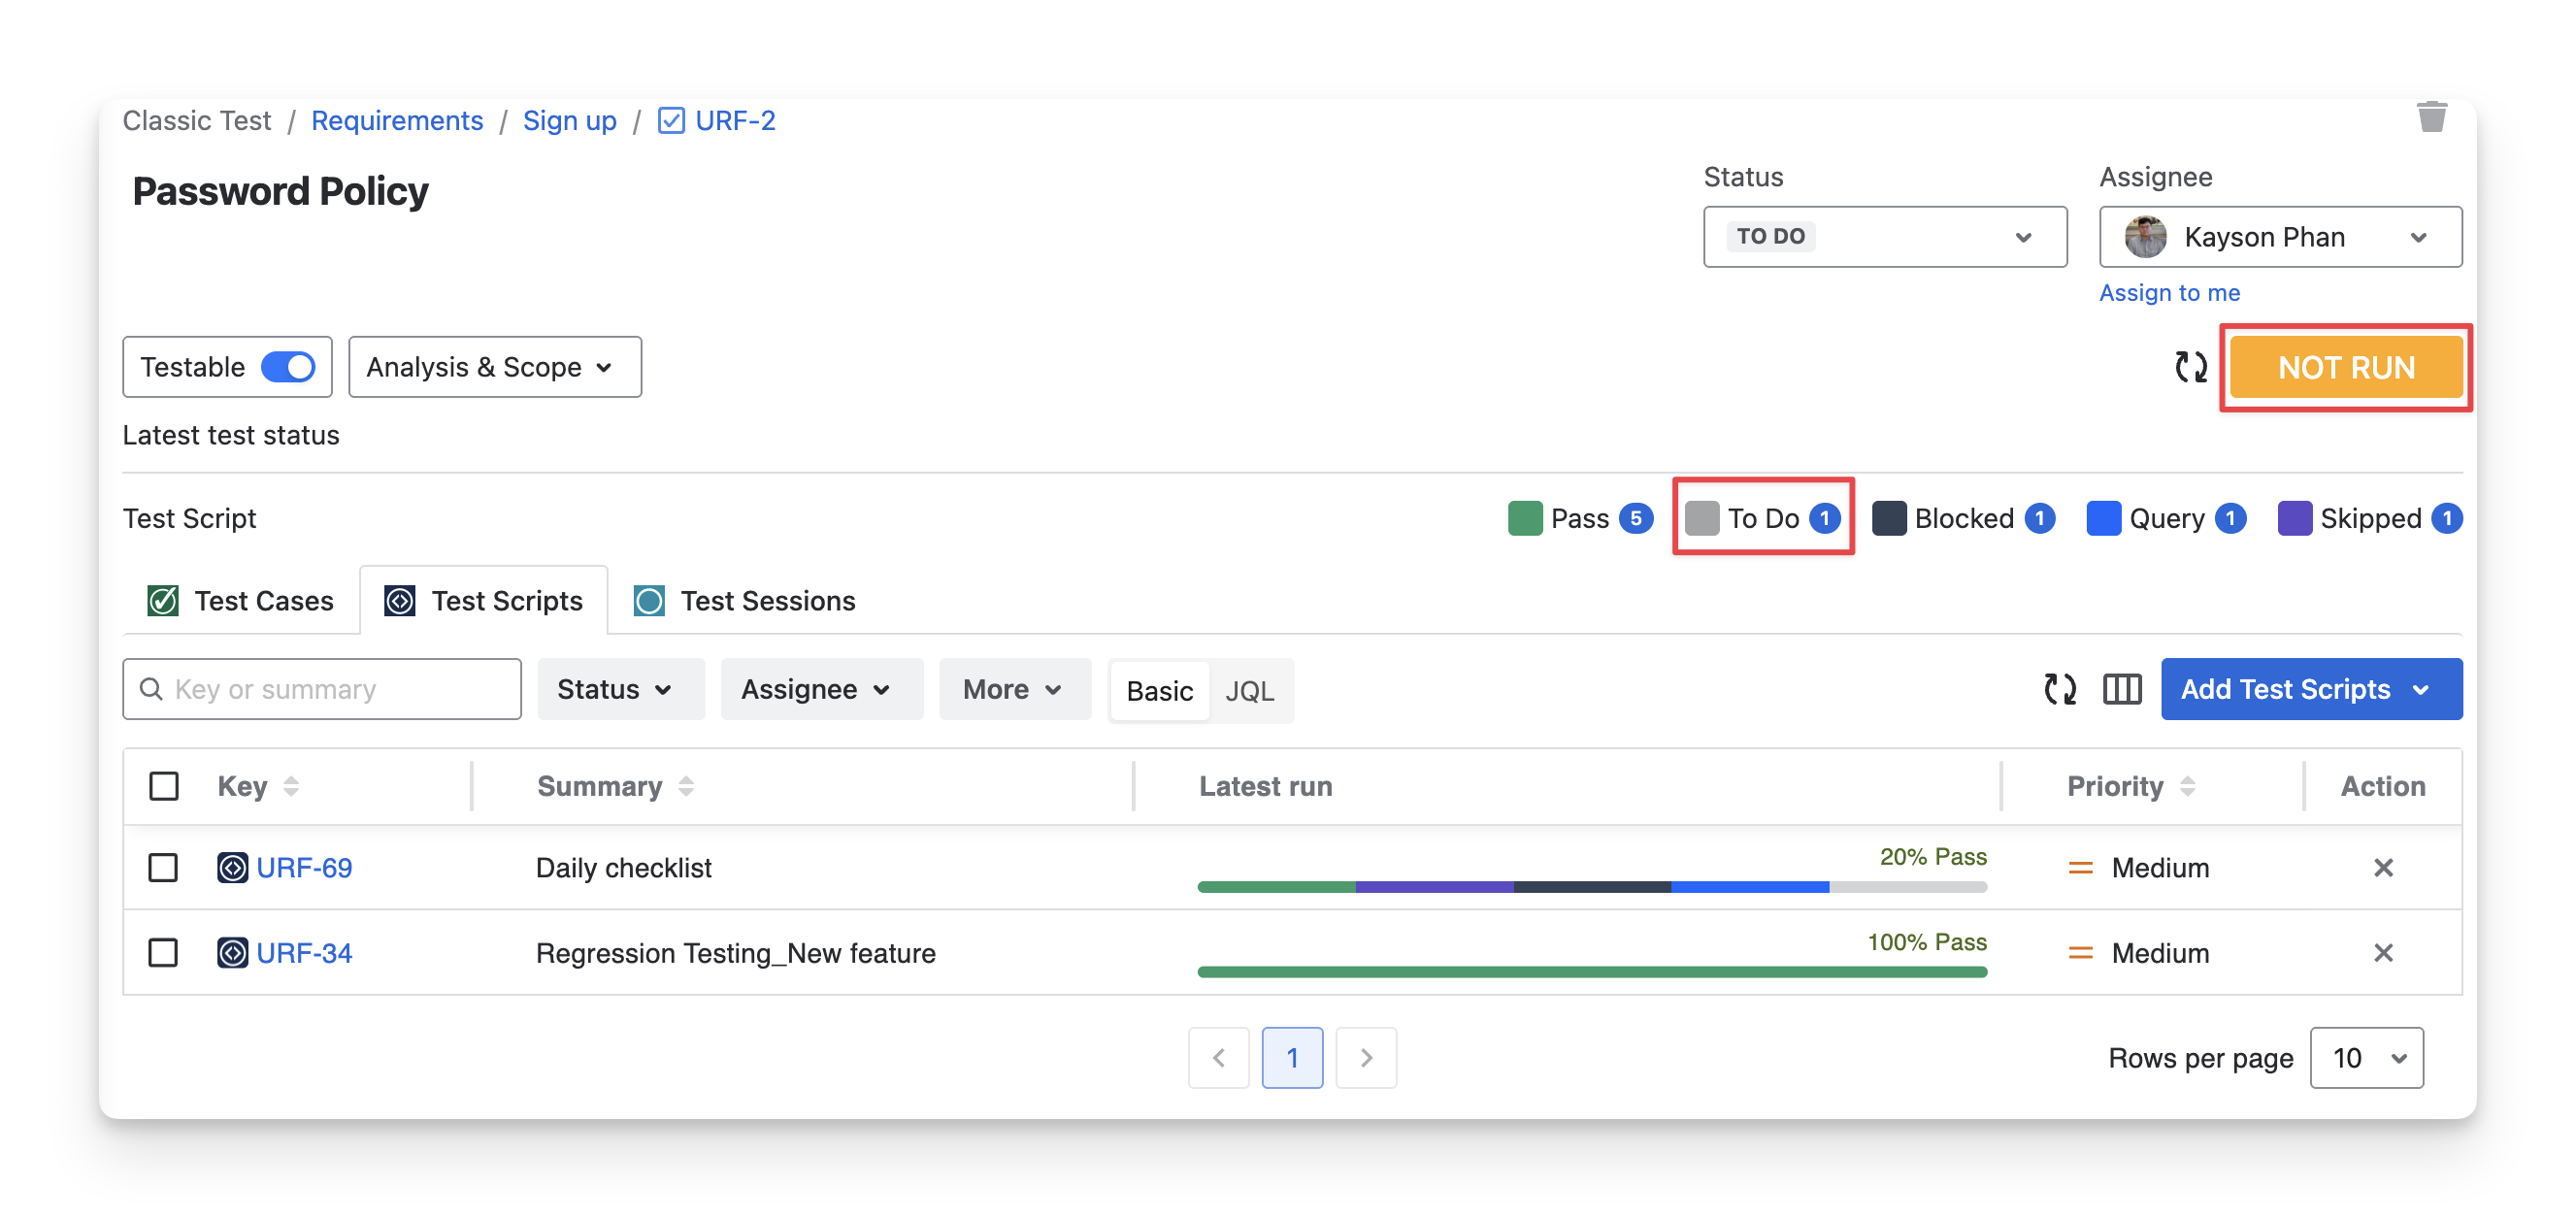This screenshot has width=2576, height=1218.
Task: Click the green Pass color swatch
Action: click(1524, 518)
